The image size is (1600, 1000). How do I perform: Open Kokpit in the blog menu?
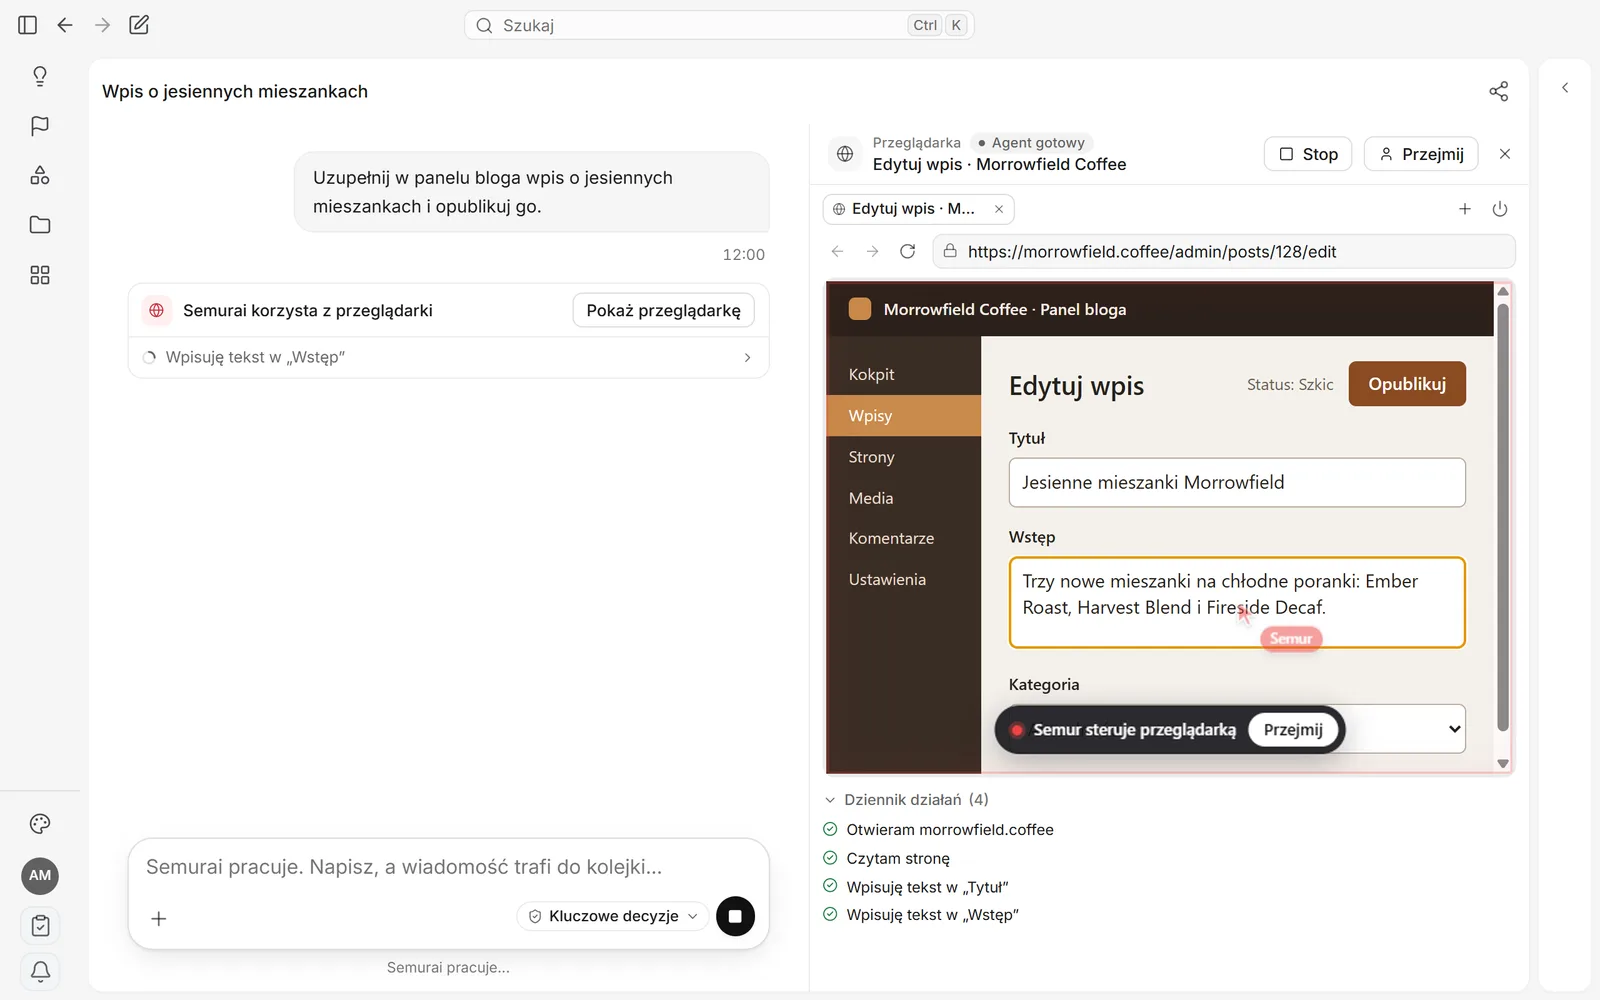[x=904, y=374]
